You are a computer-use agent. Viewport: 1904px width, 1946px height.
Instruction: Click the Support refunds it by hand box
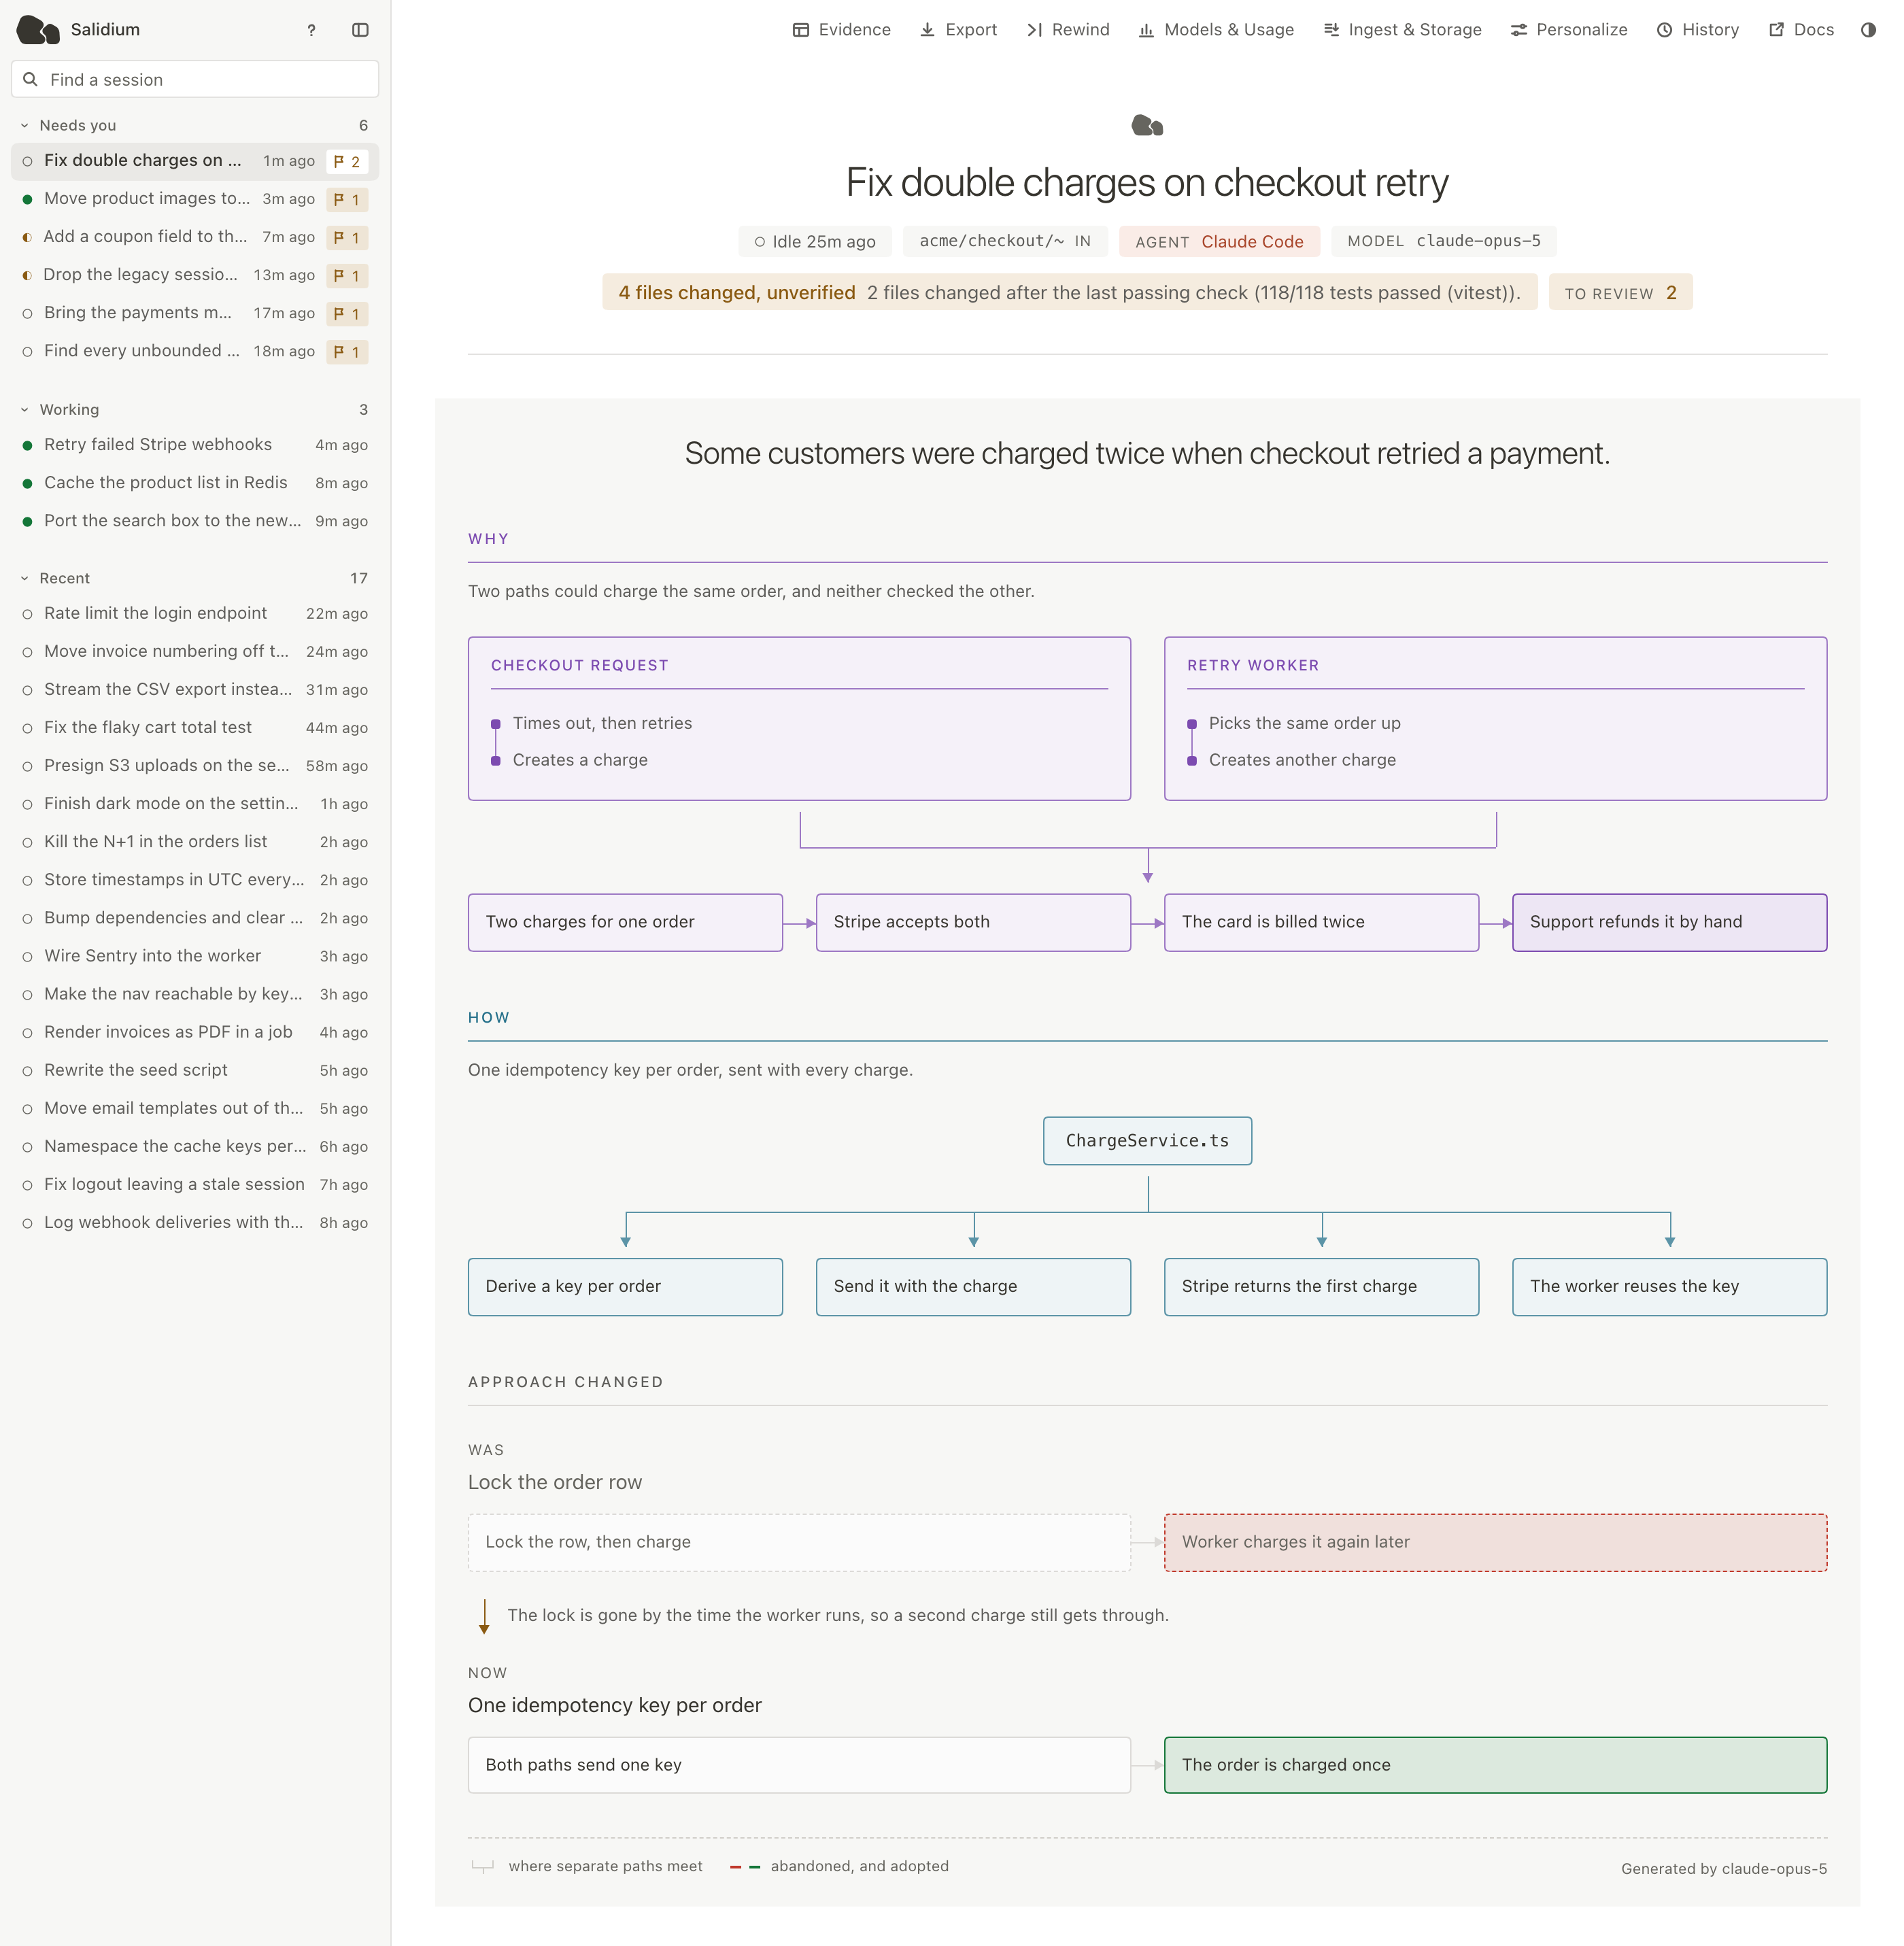click(1669, 922)
